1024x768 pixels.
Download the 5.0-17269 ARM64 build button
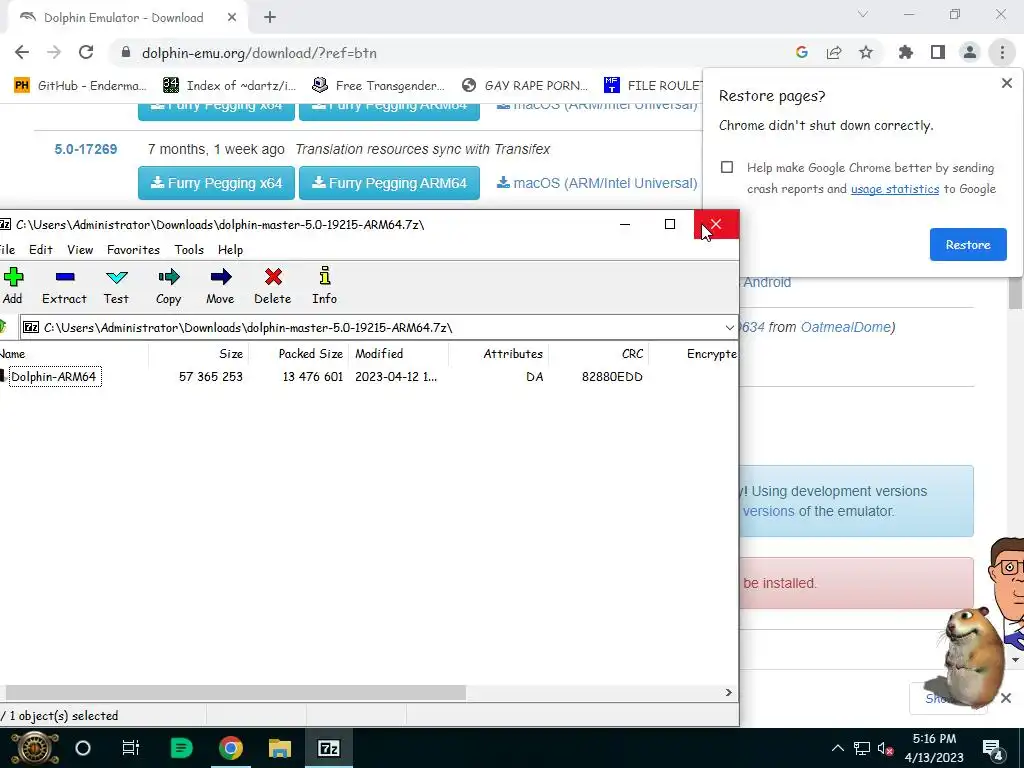[x=389, y=183]
